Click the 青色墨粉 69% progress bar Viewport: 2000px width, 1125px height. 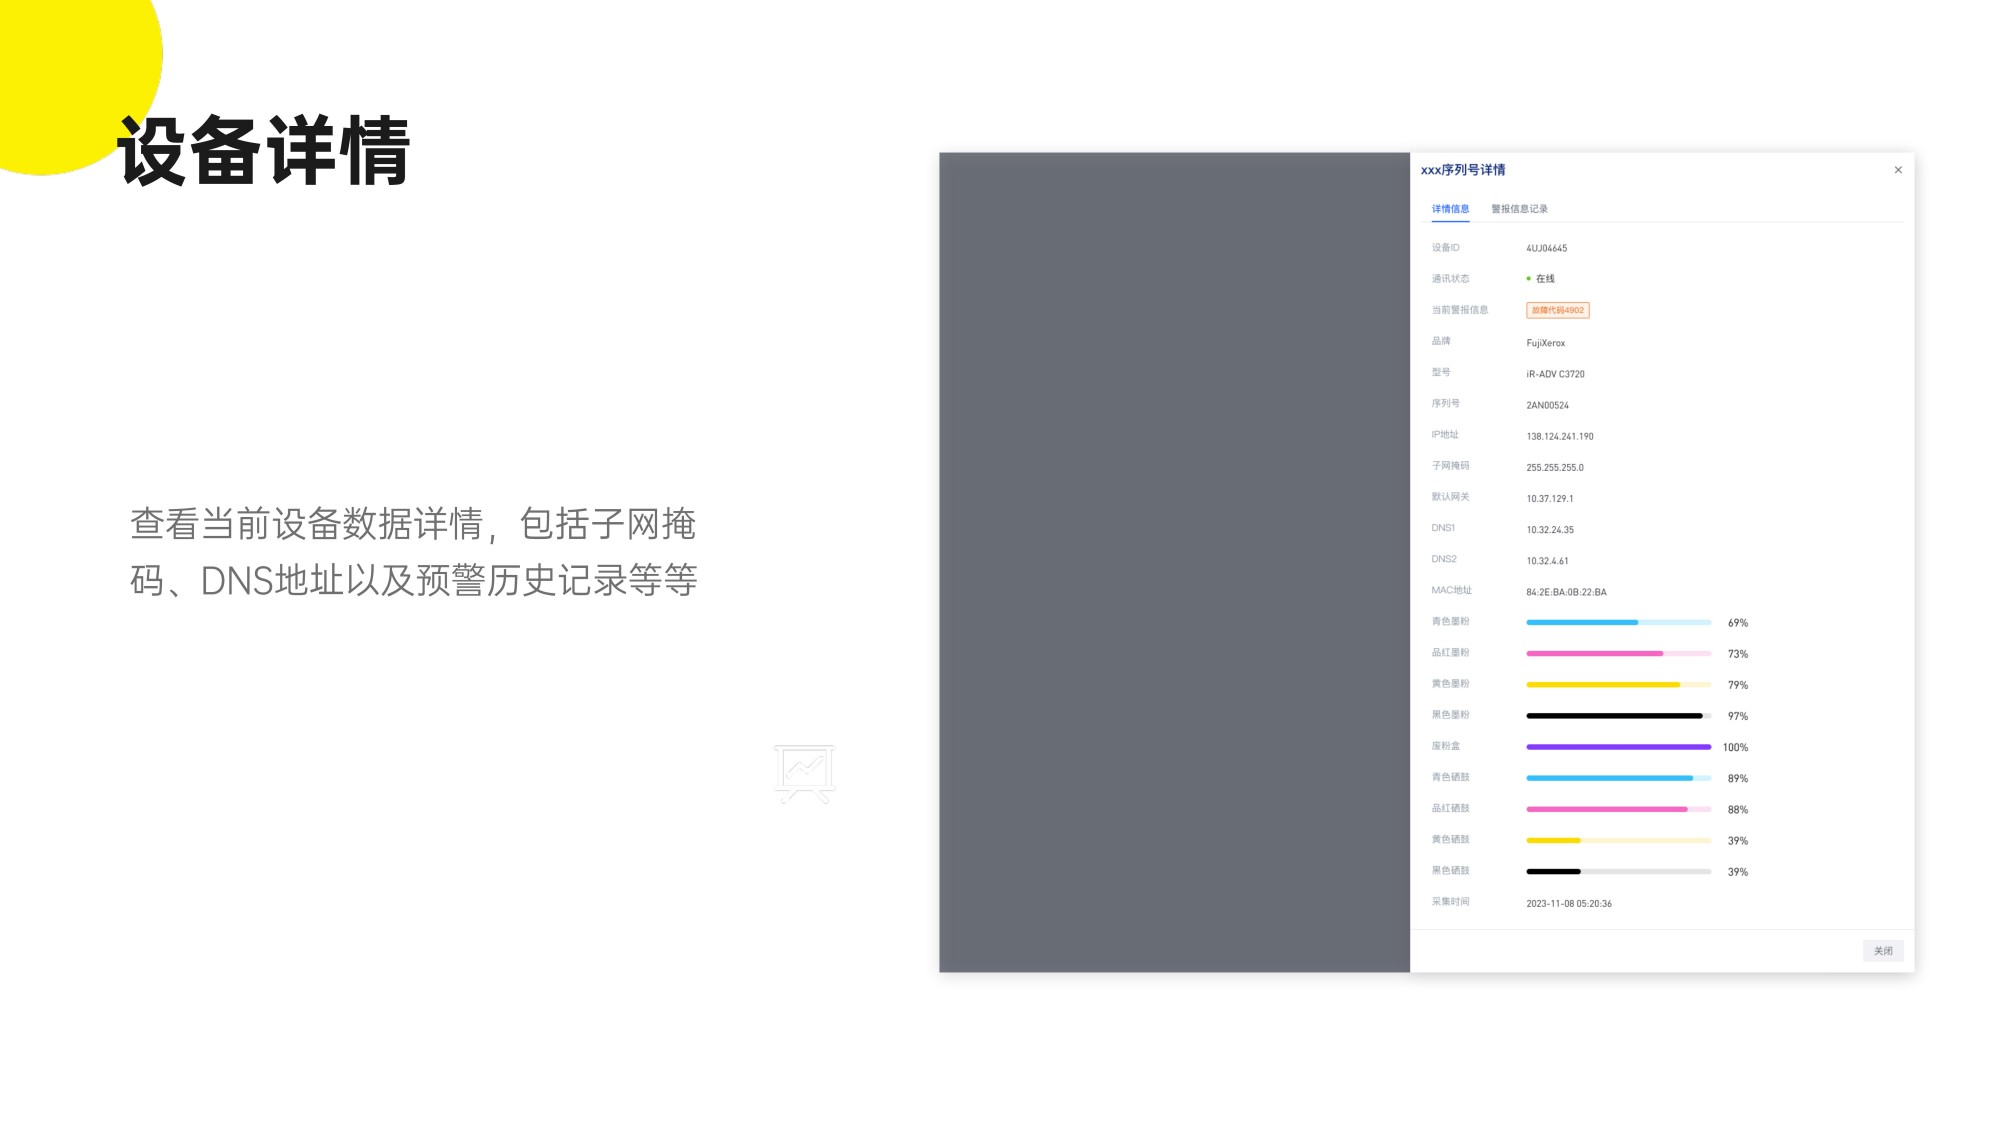[x=1617, y=623]
